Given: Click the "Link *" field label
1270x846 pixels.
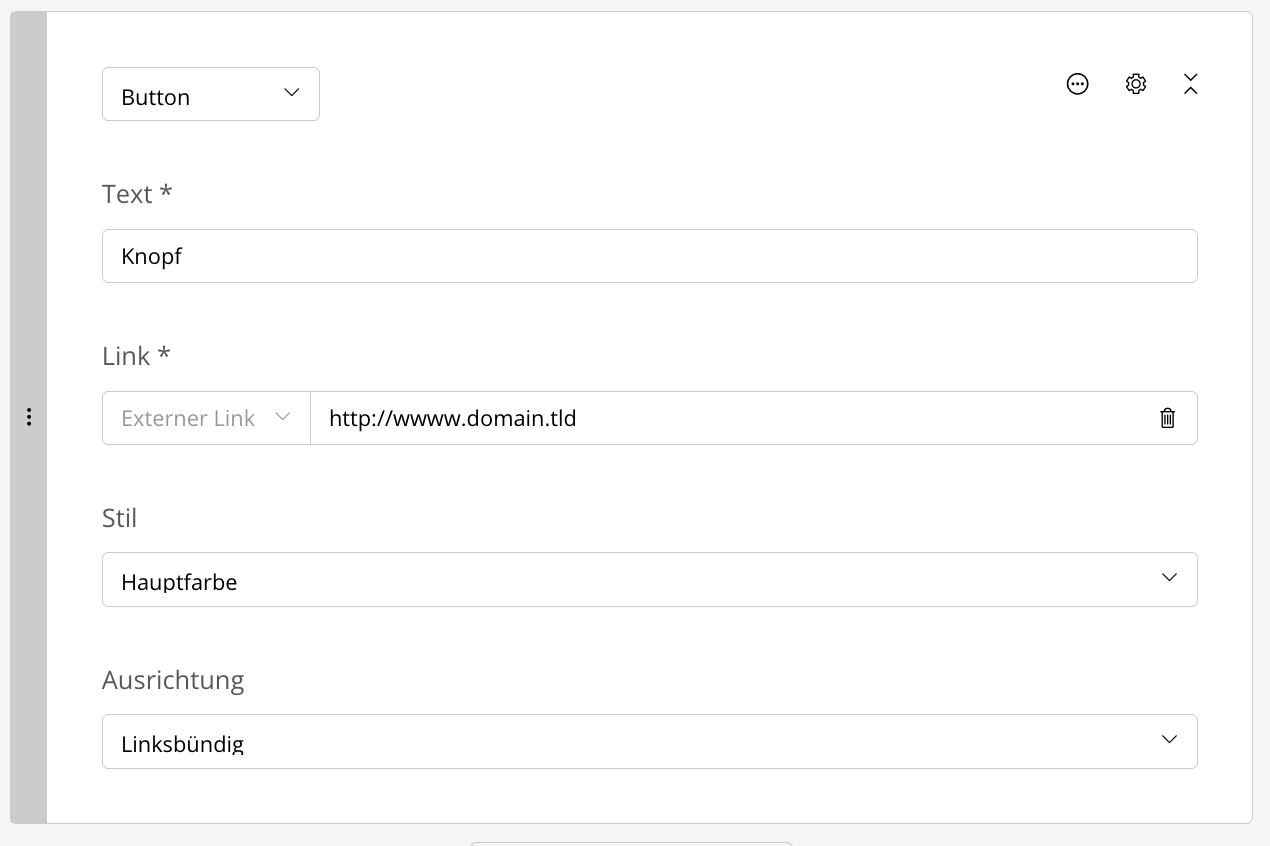Looking at the screenshot, I should [136, 356].
